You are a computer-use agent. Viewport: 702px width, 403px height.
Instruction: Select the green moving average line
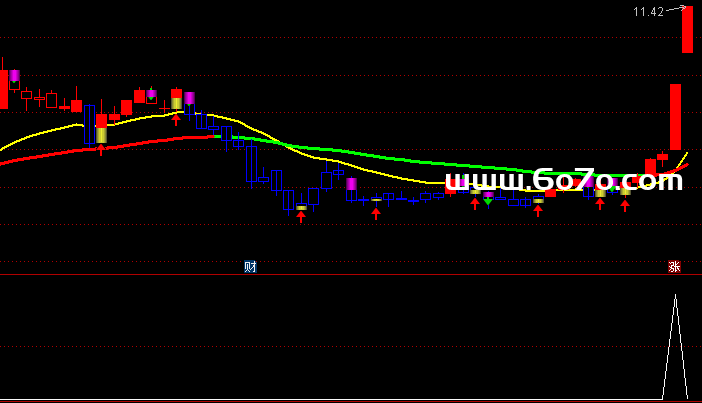click(x=400, y=159)
